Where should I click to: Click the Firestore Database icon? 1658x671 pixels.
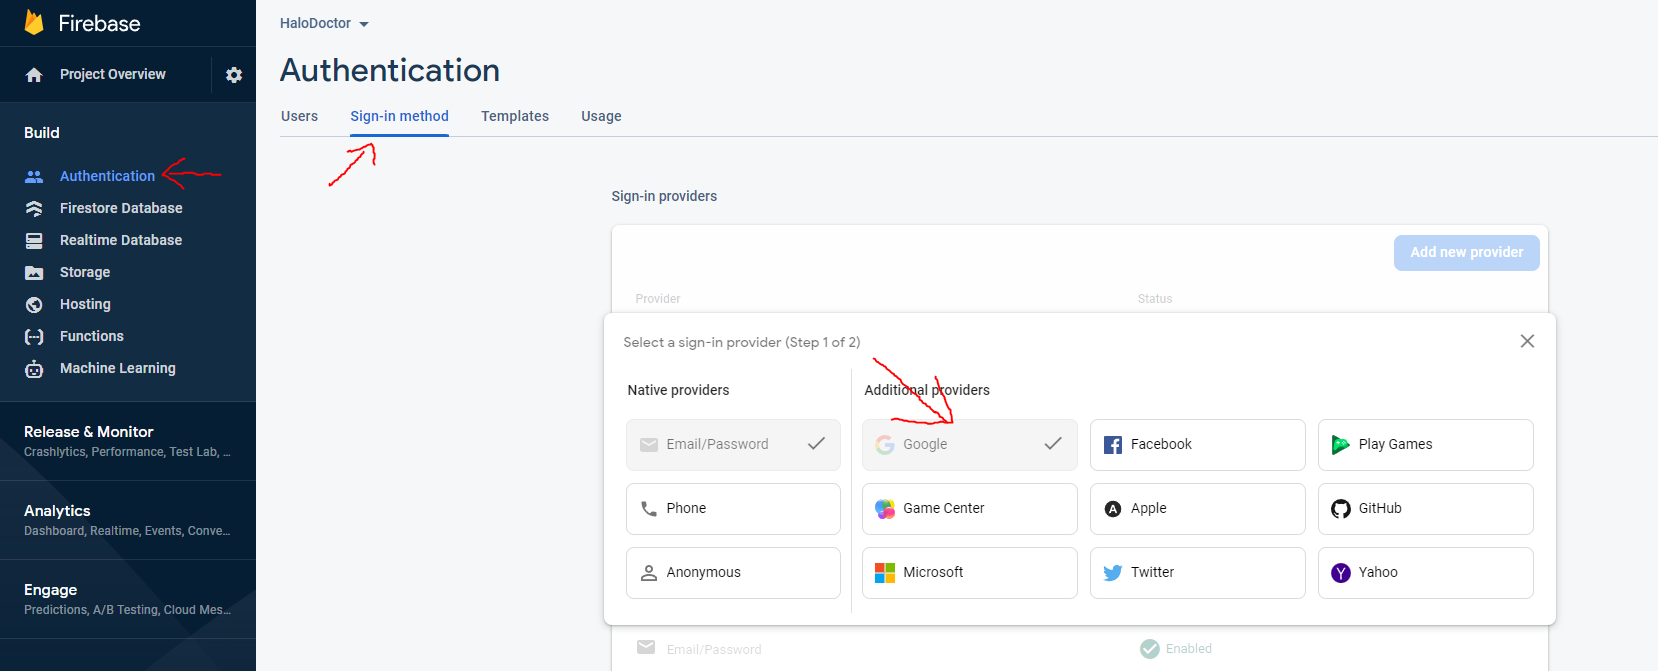pyautogui.click(x=34, y=208)
